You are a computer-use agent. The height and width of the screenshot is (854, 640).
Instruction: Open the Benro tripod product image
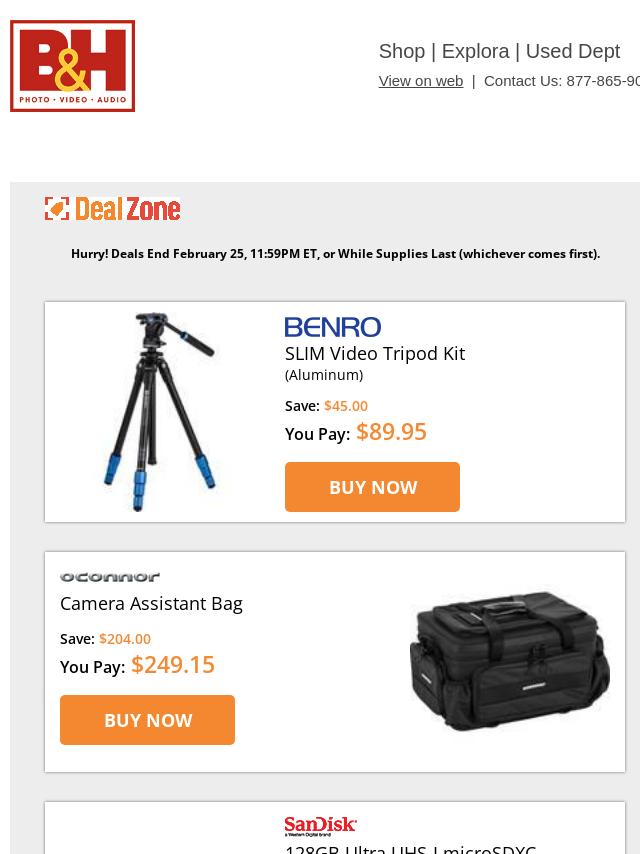160,412
